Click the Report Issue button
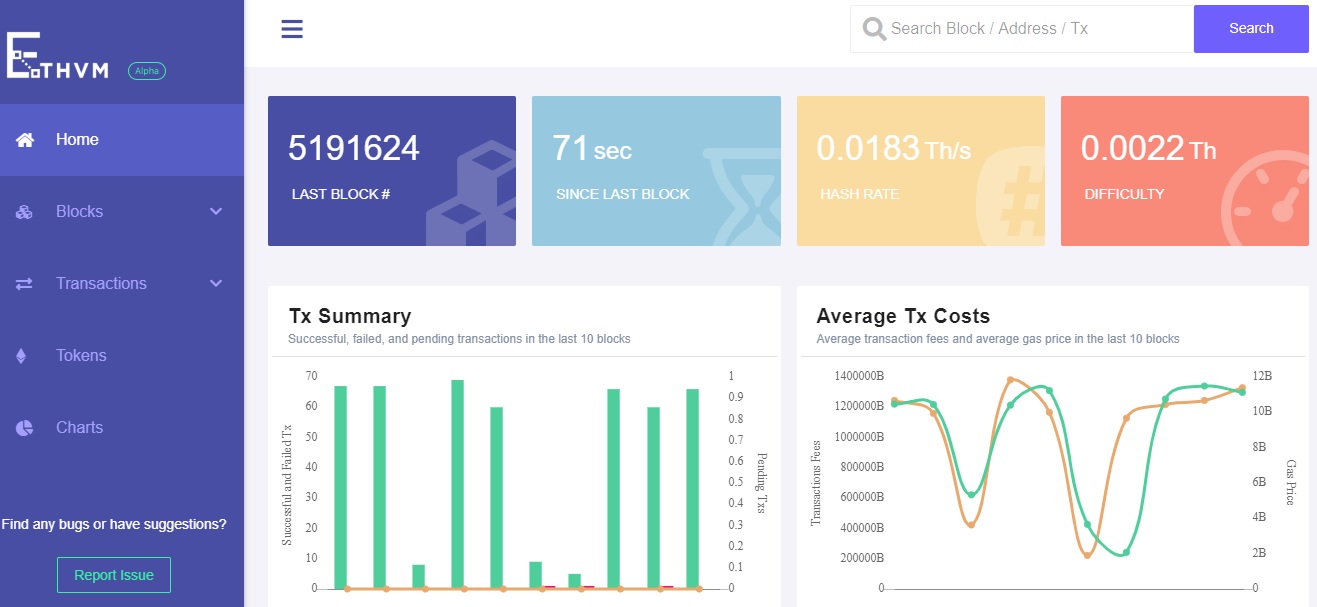The image size is (1317, 607). [114, 575]
